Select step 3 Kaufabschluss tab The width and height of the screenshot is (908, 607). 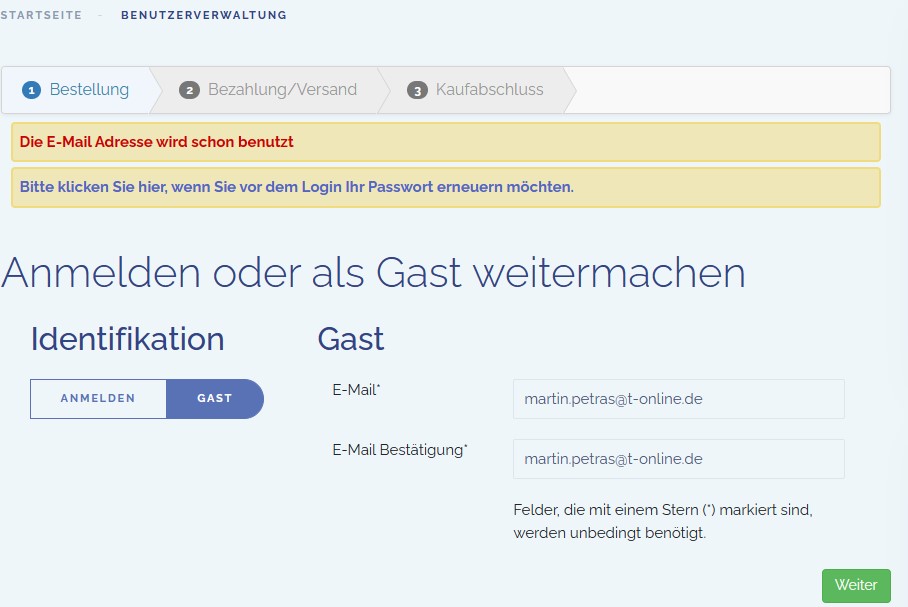point(476,90)
